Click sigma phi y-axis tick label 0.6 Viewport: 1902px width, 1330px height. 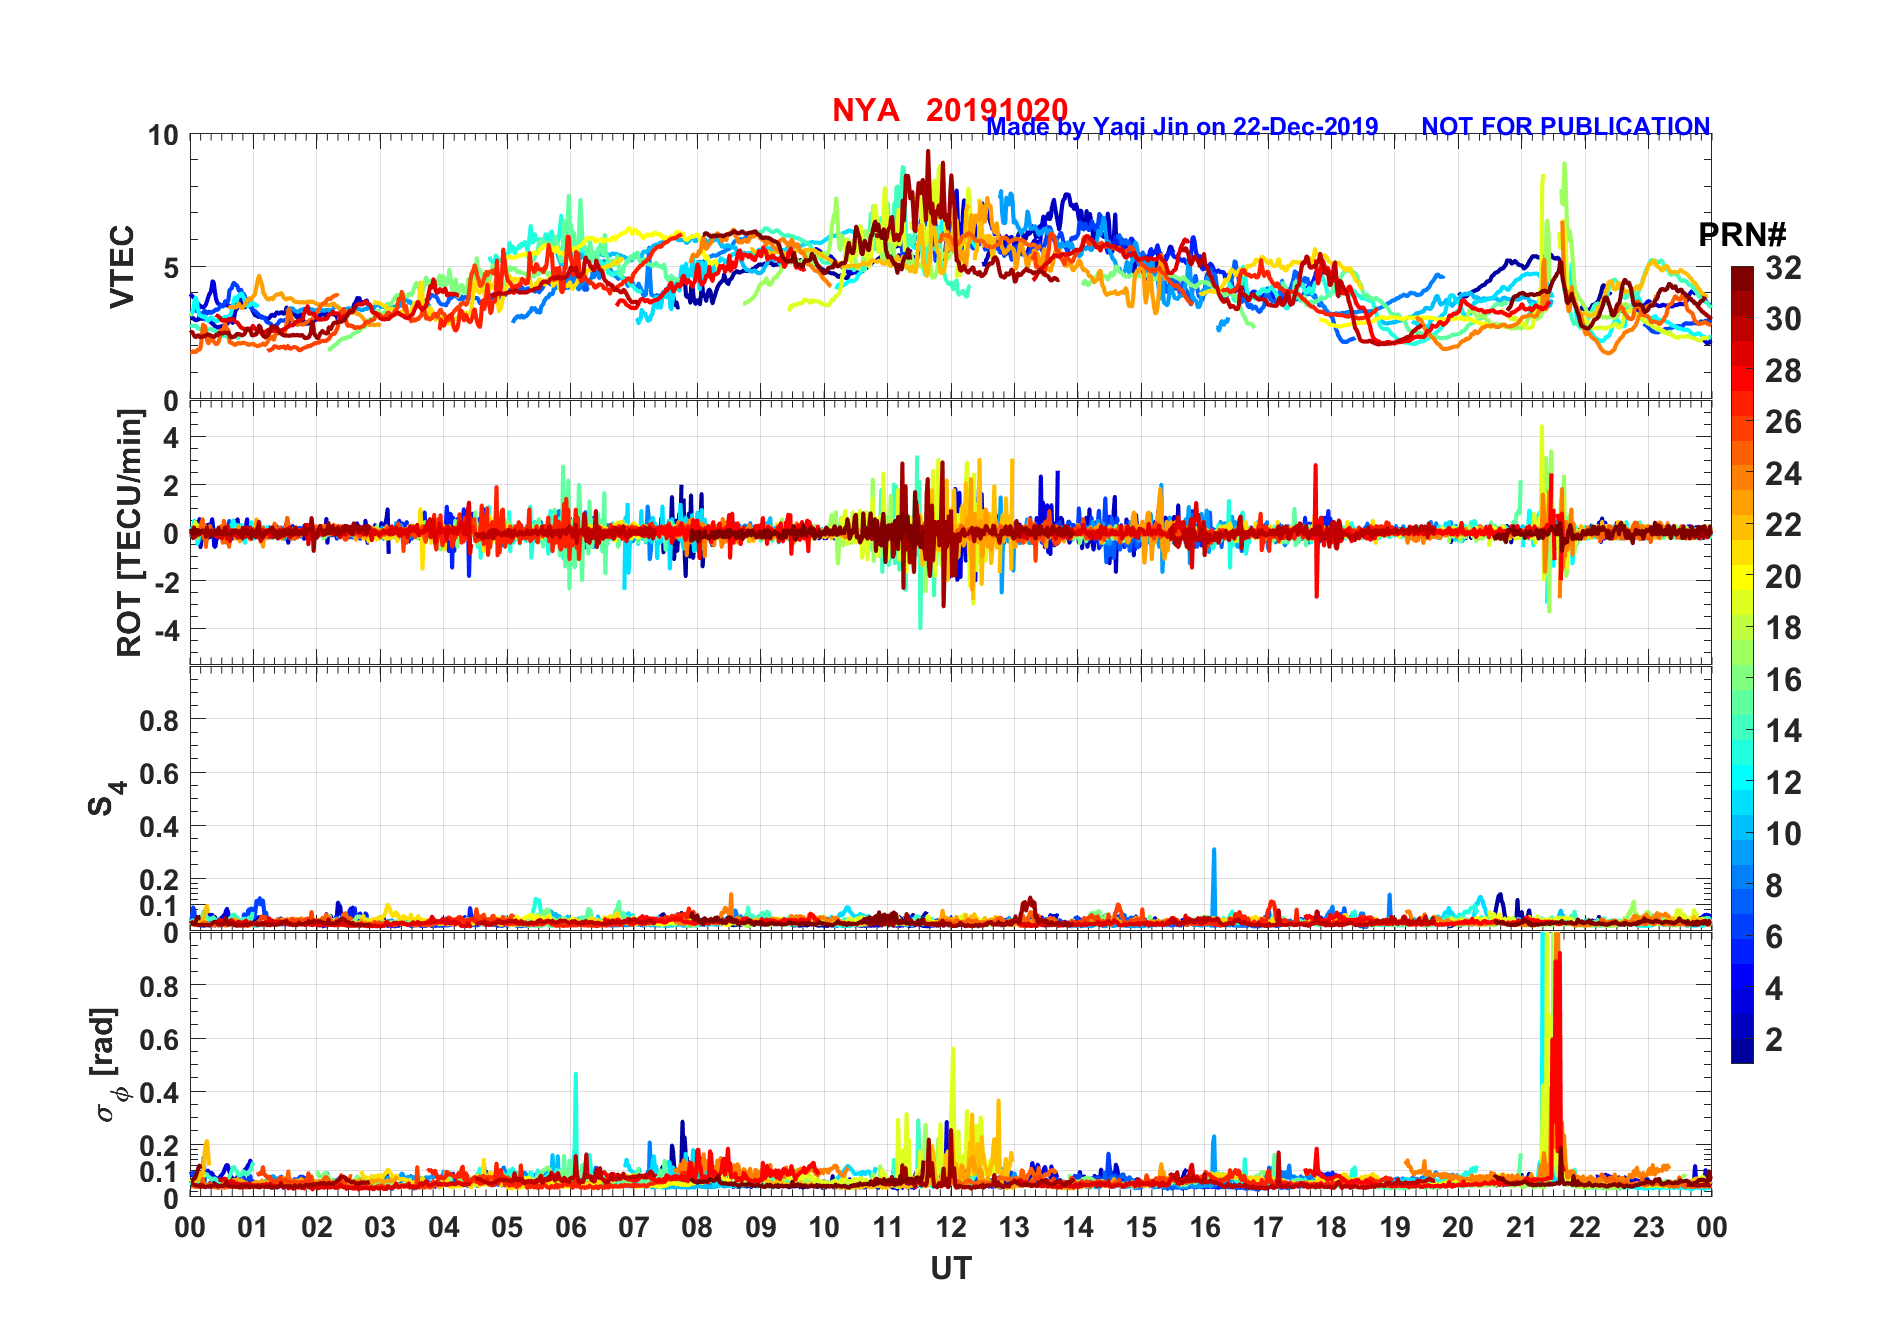click(x=160, y=1039)
